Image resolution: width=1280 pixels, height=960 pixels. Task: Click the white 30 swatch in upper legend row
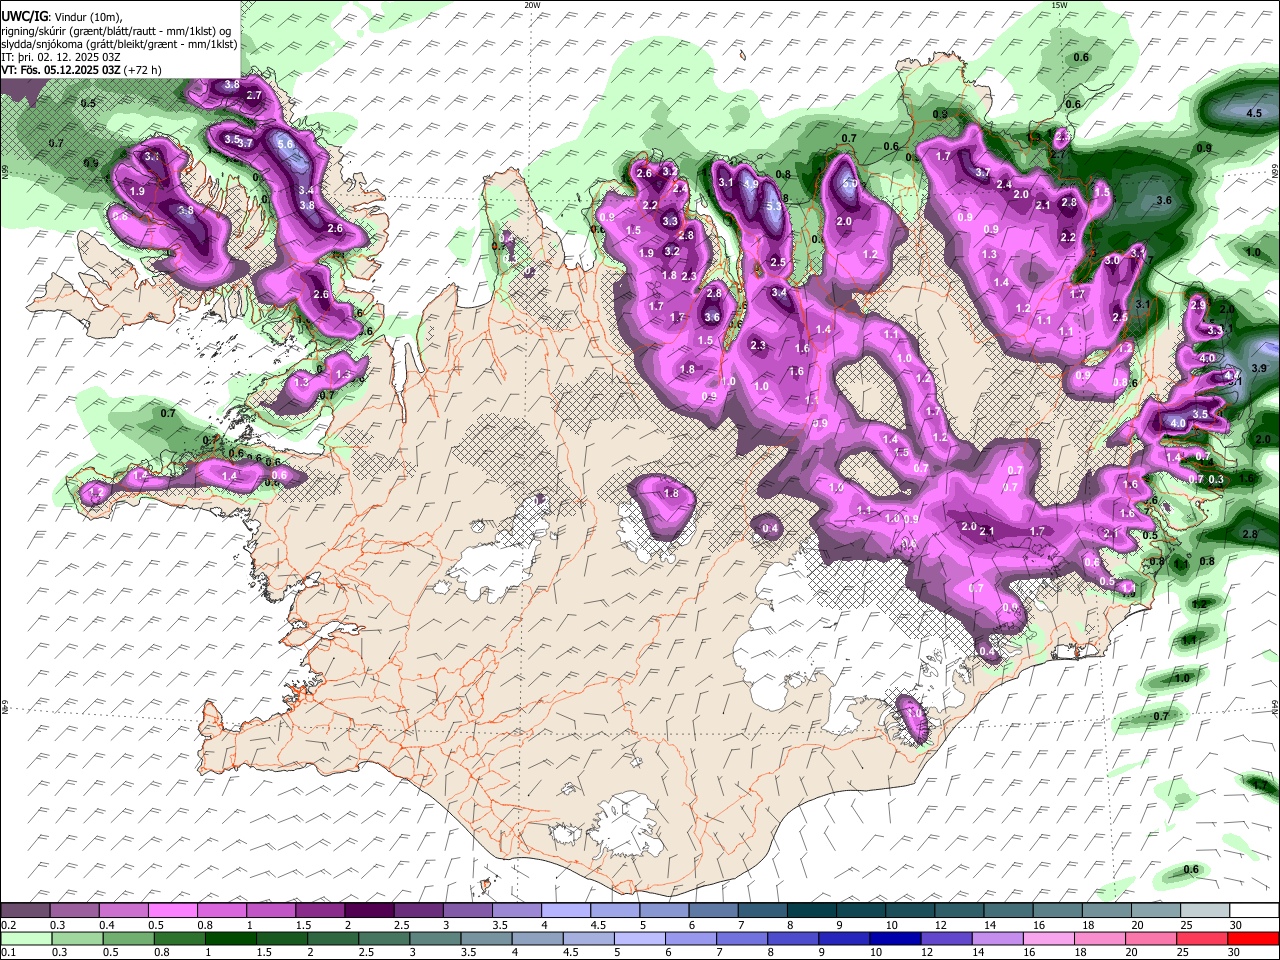click(1254, 911)
